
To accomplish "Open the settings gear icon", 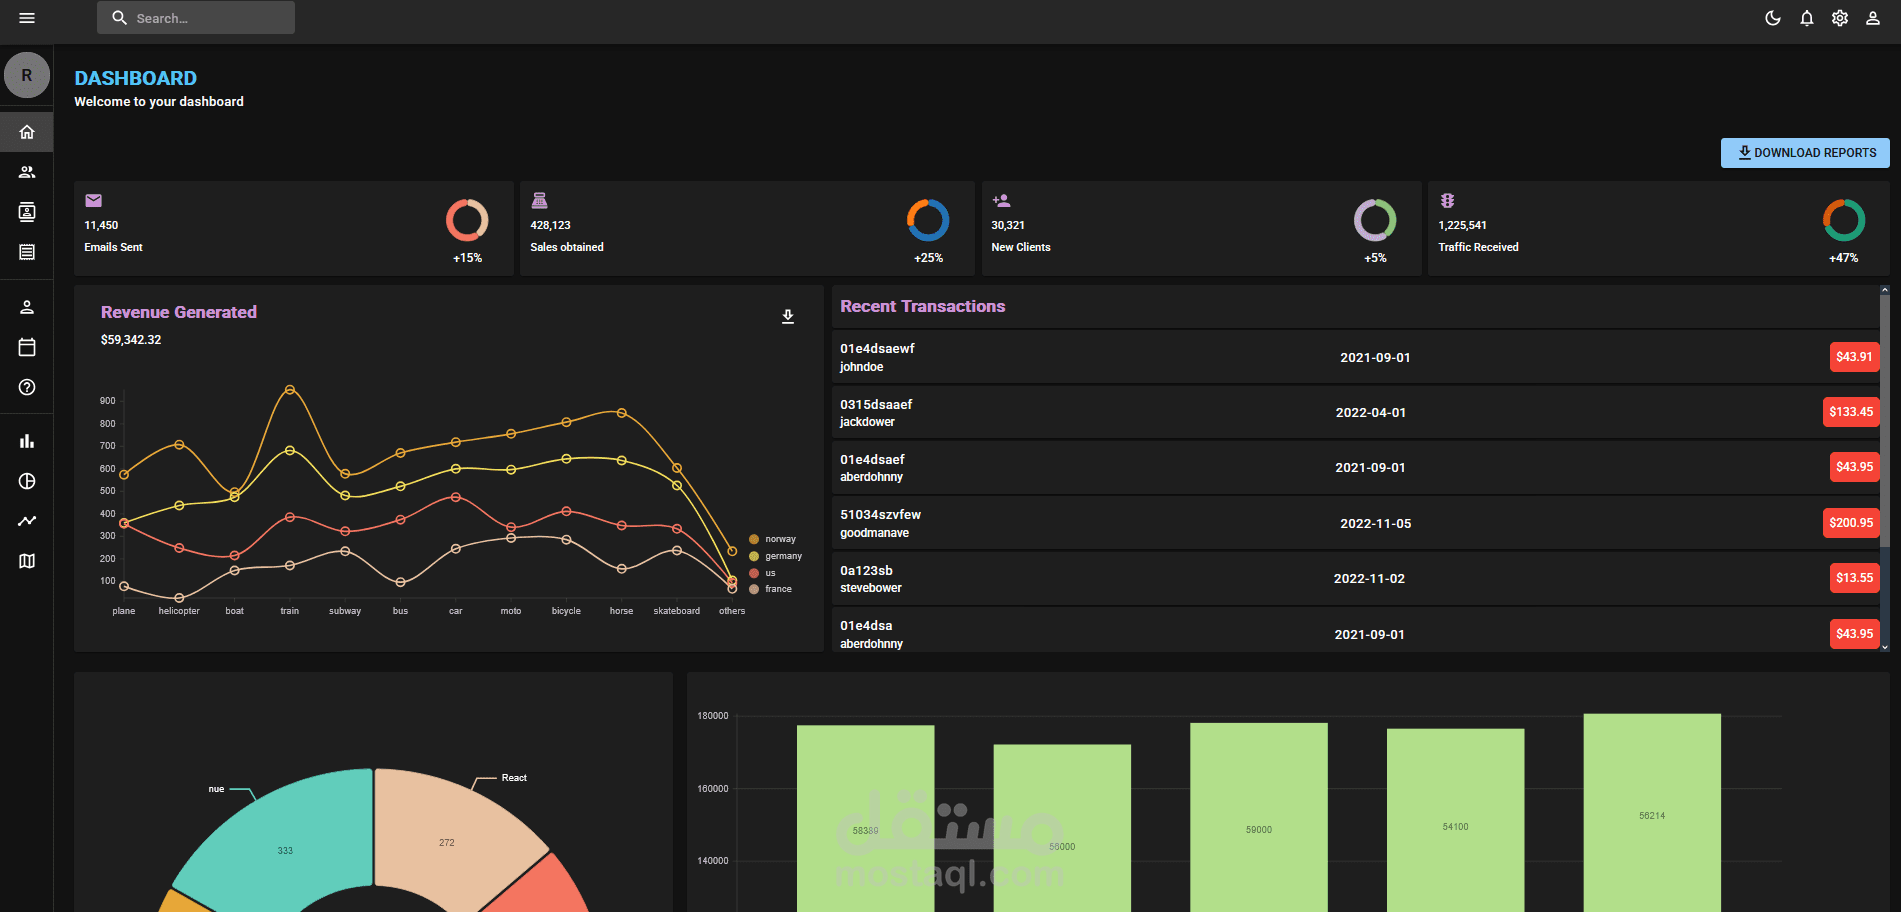I will pyautogui.click(x=1839, y=18).
